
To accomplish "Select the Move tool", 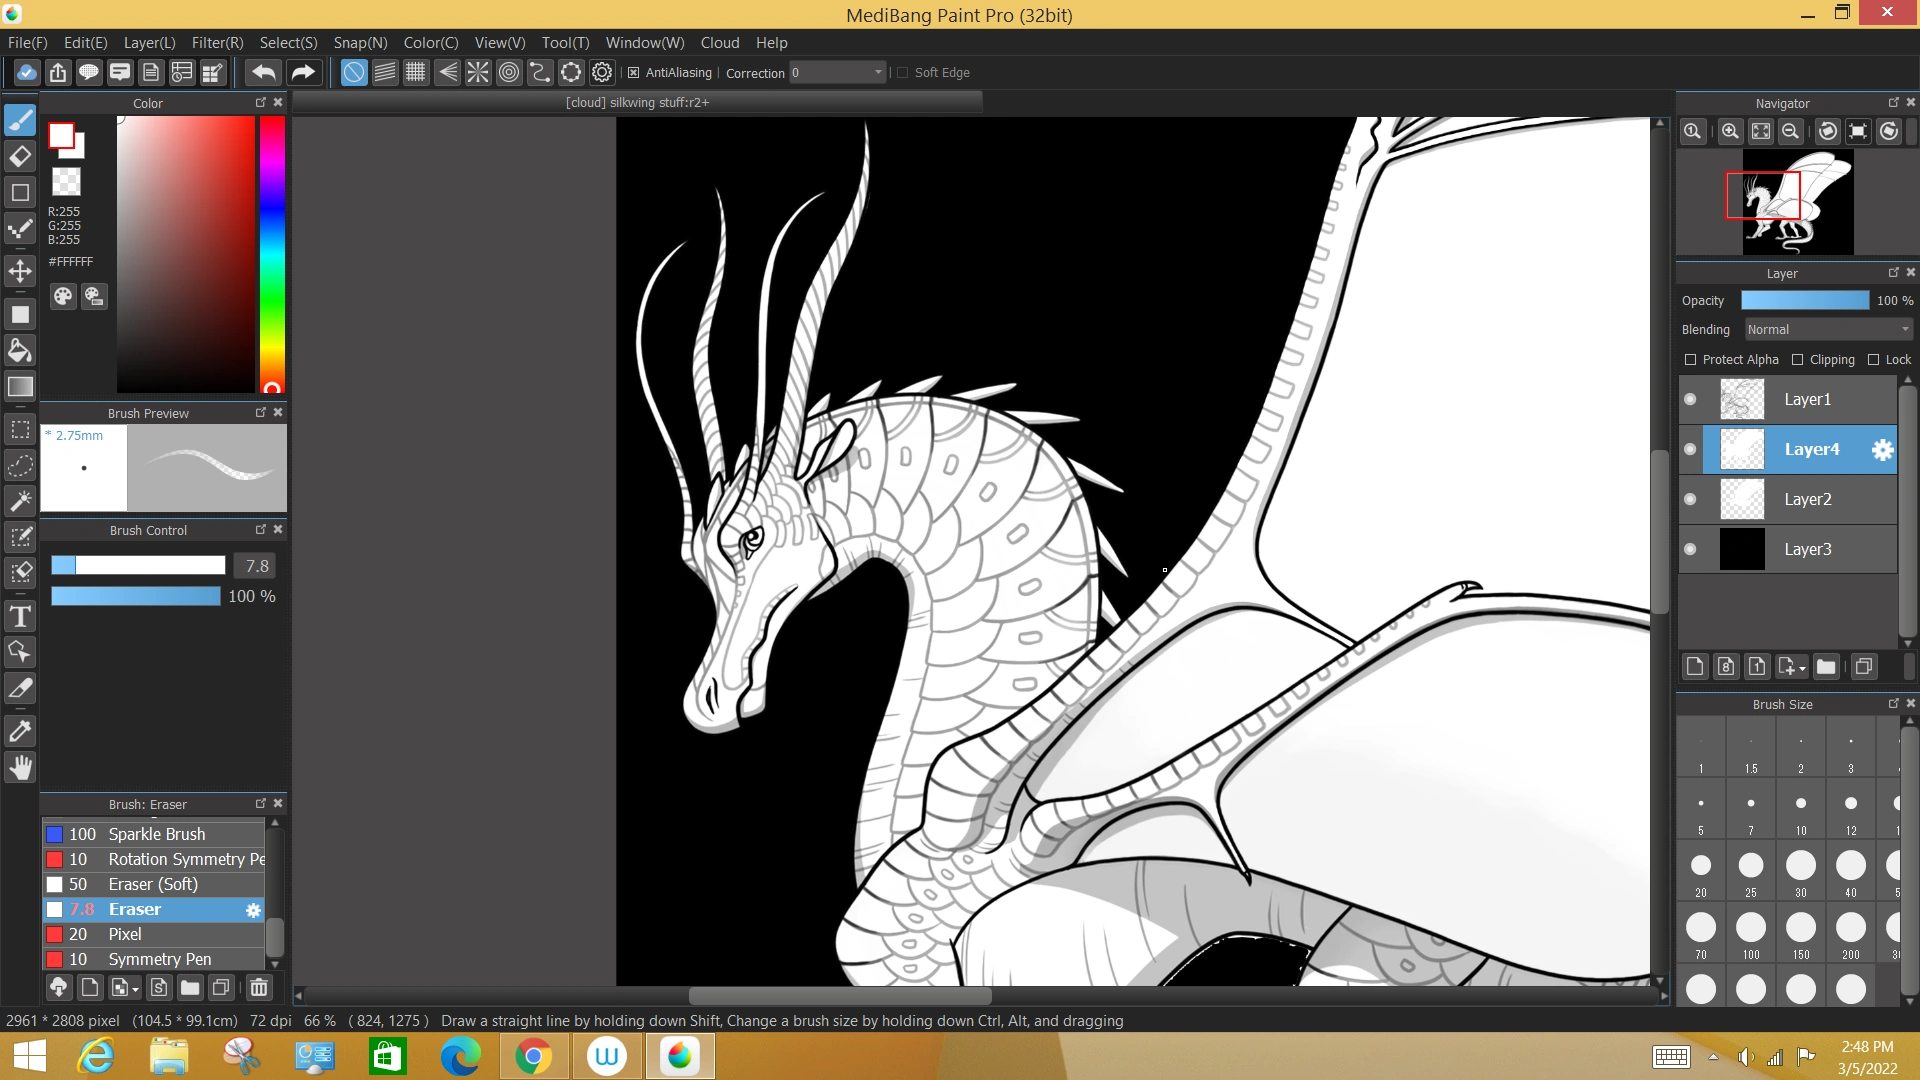I will 20,271.
